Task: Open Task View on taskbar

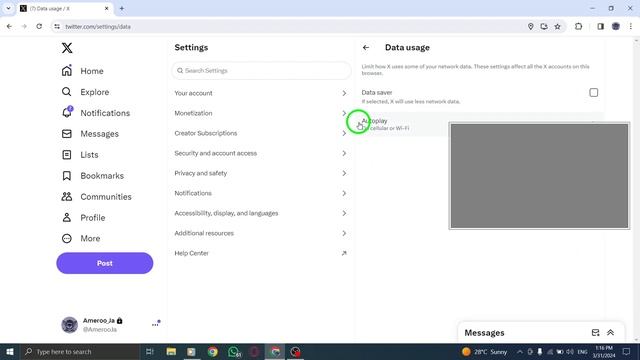Action: (150, 351)
